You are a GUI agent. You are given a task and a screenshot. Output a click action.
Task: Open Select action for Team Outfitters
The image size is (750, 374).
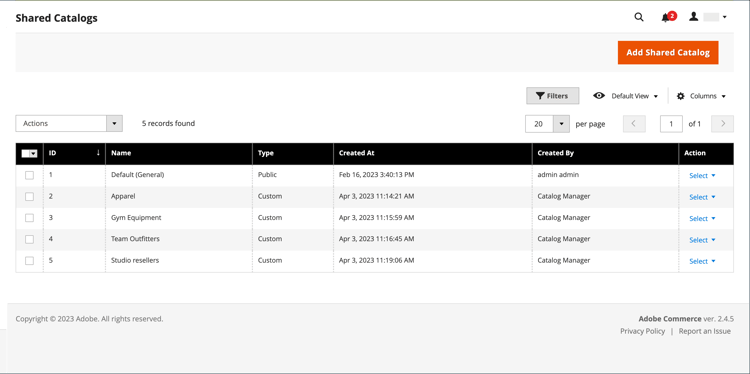click(x=702, y=240)
